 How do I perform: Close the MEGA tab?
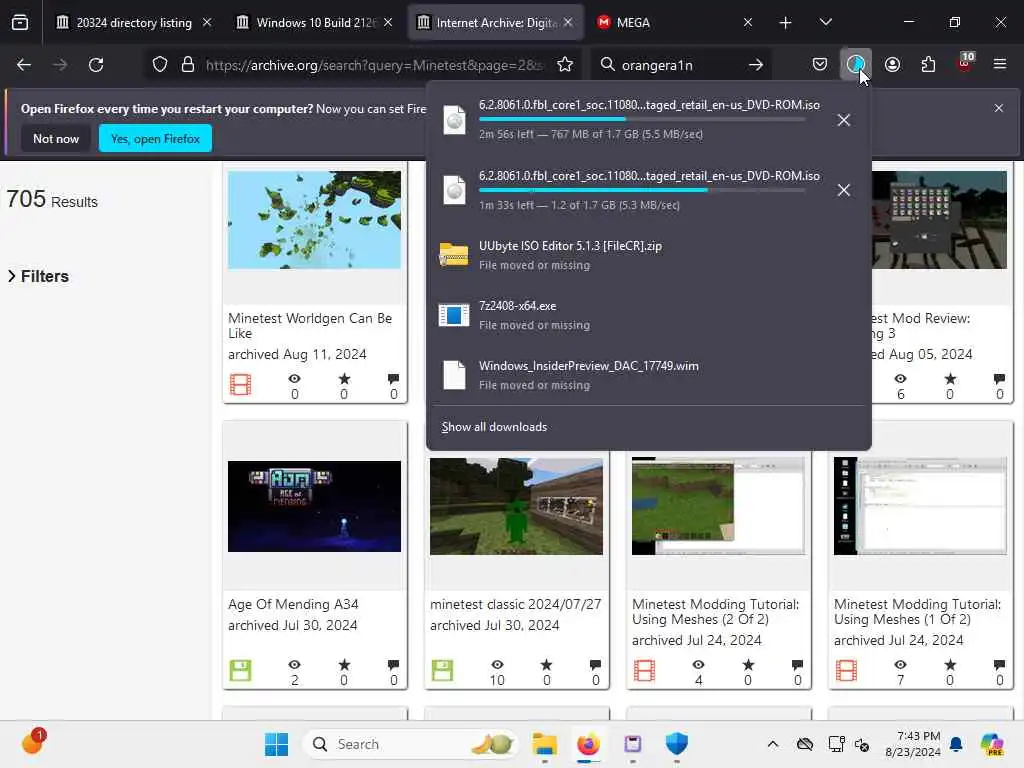point(748,23)
